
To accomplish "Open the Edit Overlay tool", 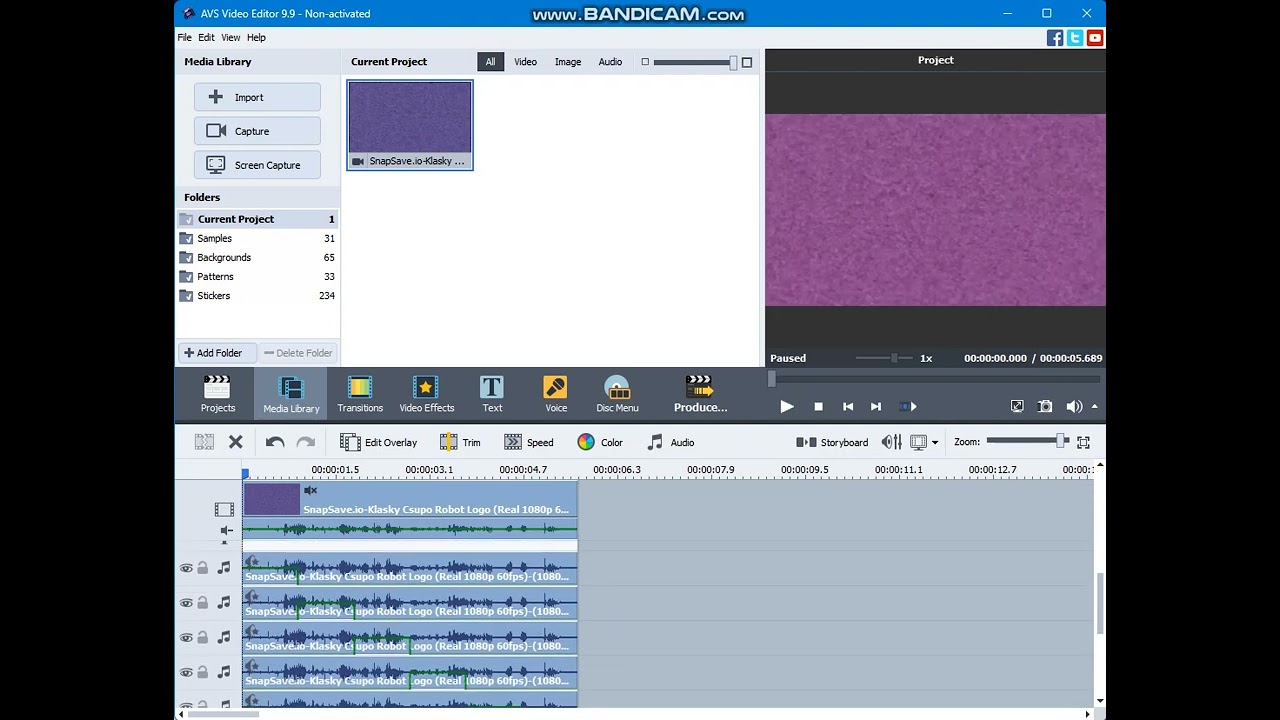I will 378,442.
